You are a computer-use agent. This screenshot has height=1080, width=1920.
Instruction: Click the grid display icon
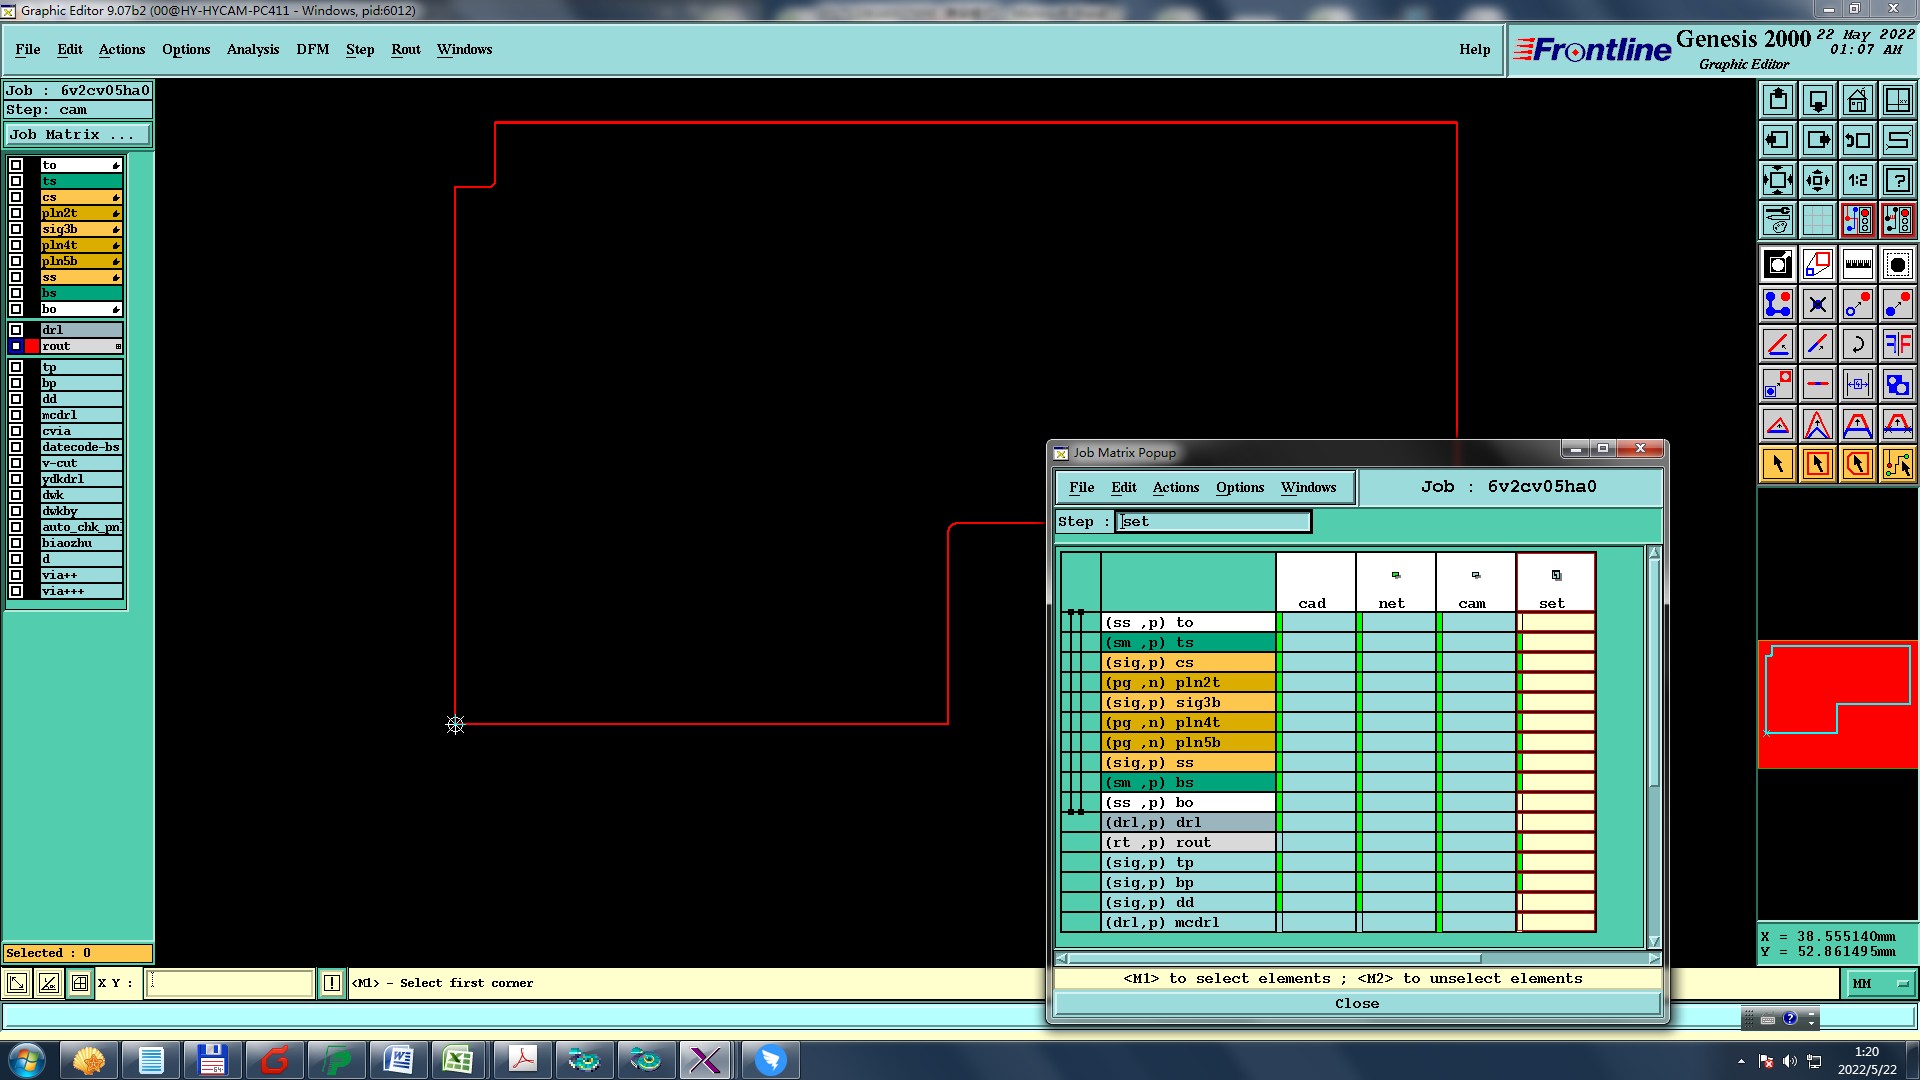pyautogui.click(x=1817, y=220)
